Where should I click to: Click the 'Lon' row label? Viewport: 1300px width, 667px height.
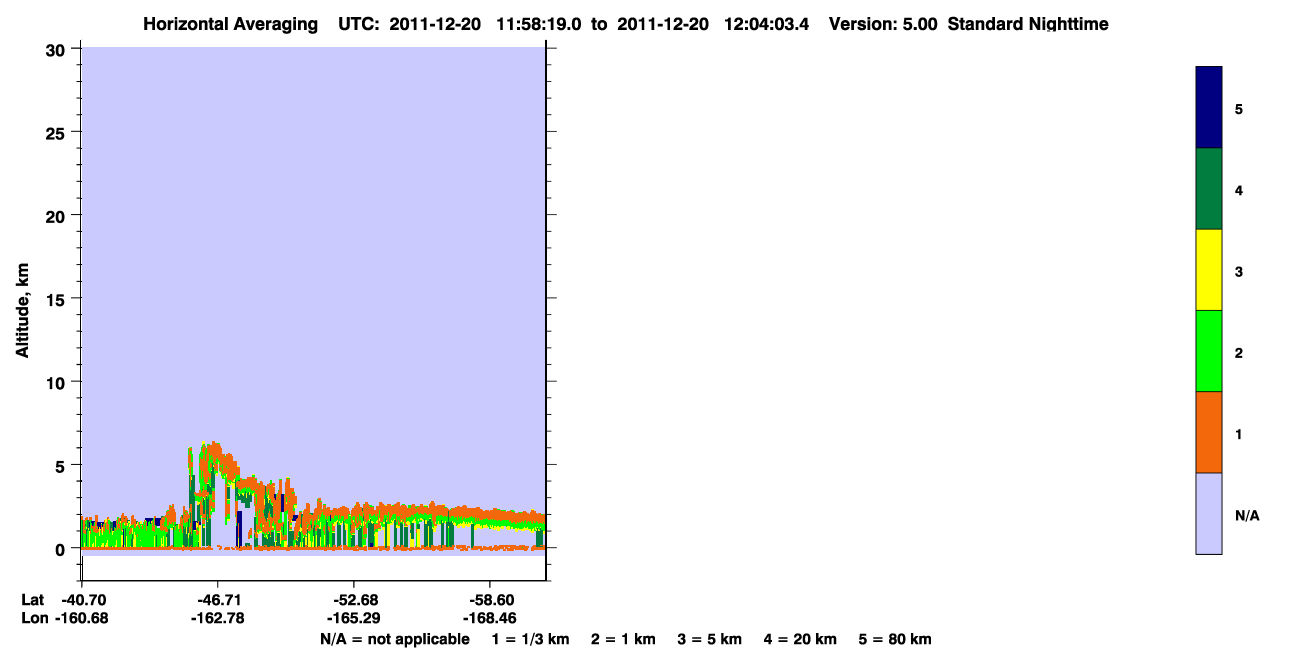click(x=33, y=618)
